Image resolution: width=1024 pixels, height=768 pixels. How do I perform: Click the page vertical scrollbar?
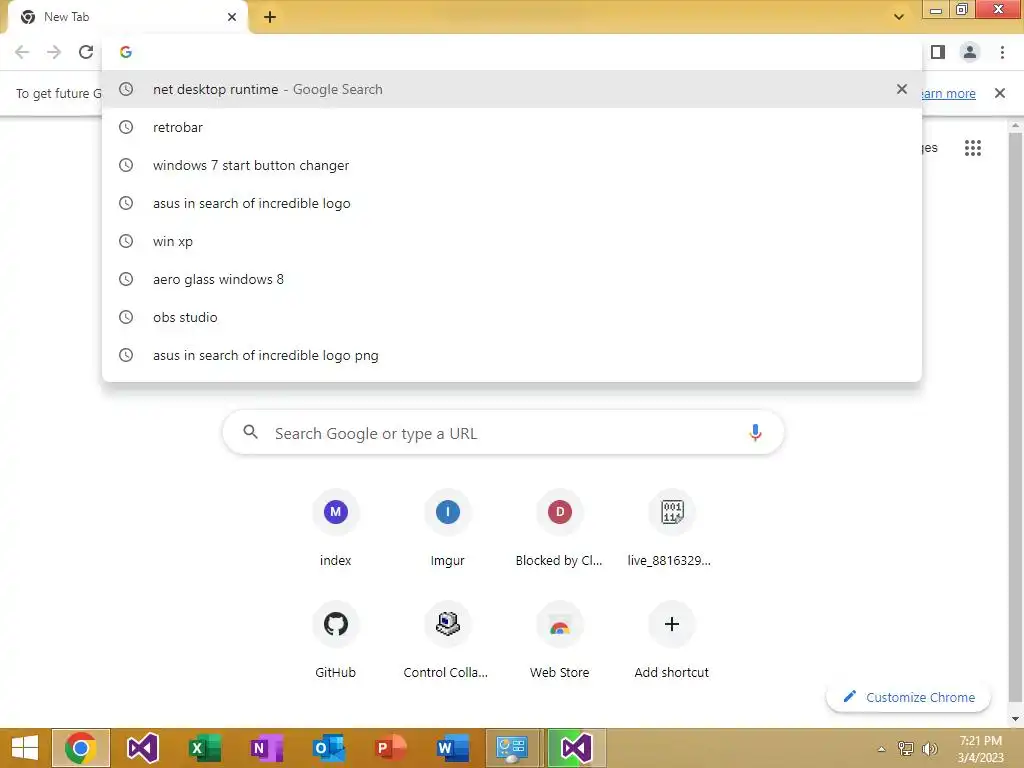[x=1015, y=418]
